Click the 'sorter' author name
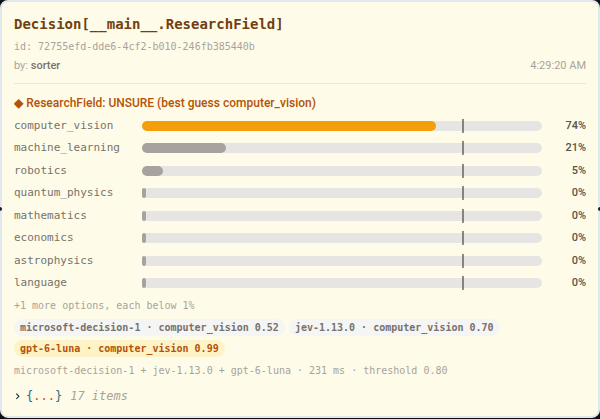Screen dimensions: 600x419 click(x=46, y=65)
